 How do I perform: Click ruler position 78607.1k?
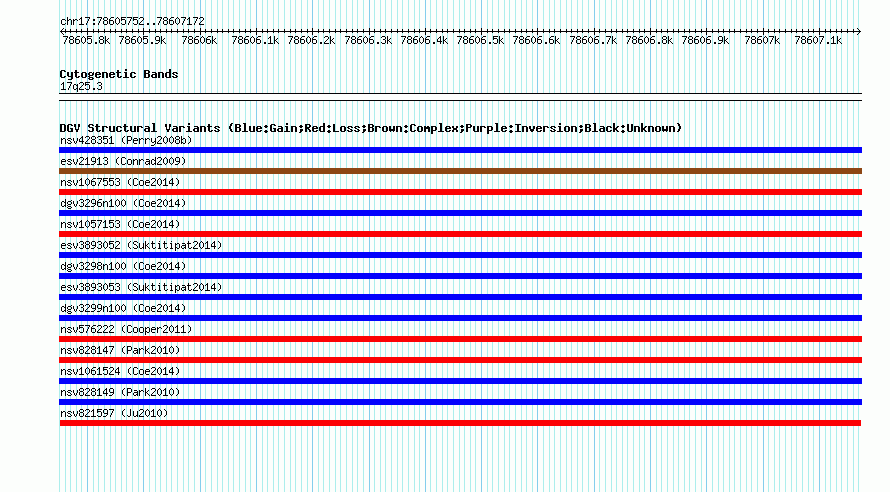[818, 40]
